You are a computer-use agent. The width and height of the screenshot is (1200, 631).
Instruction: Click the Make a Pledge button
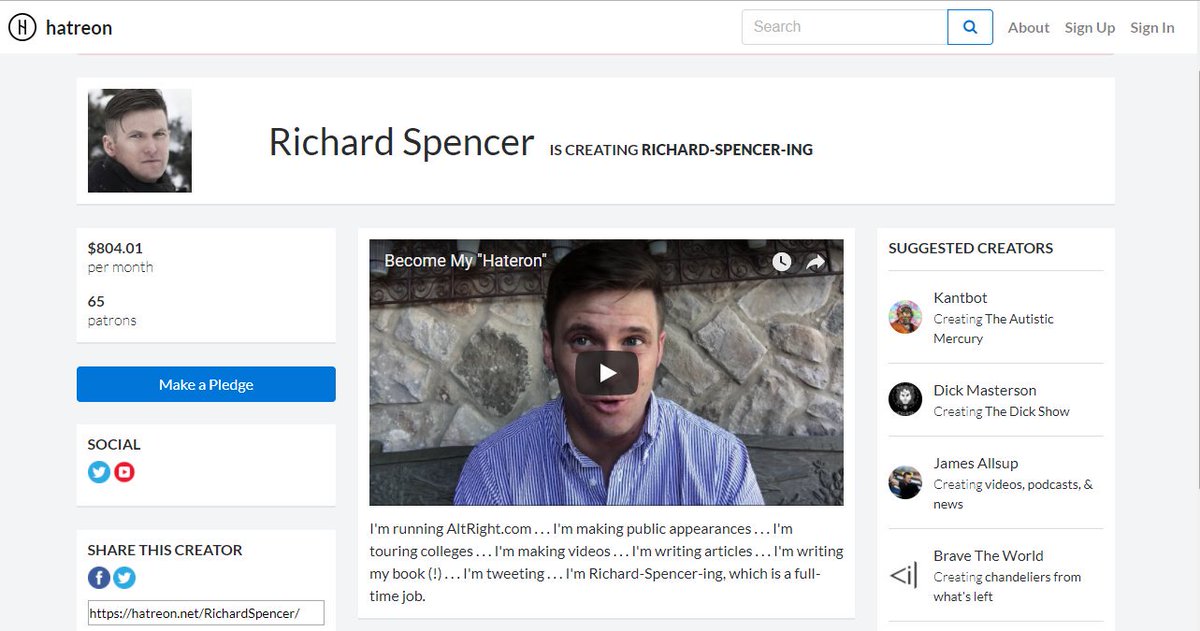[x=206, y=384]
